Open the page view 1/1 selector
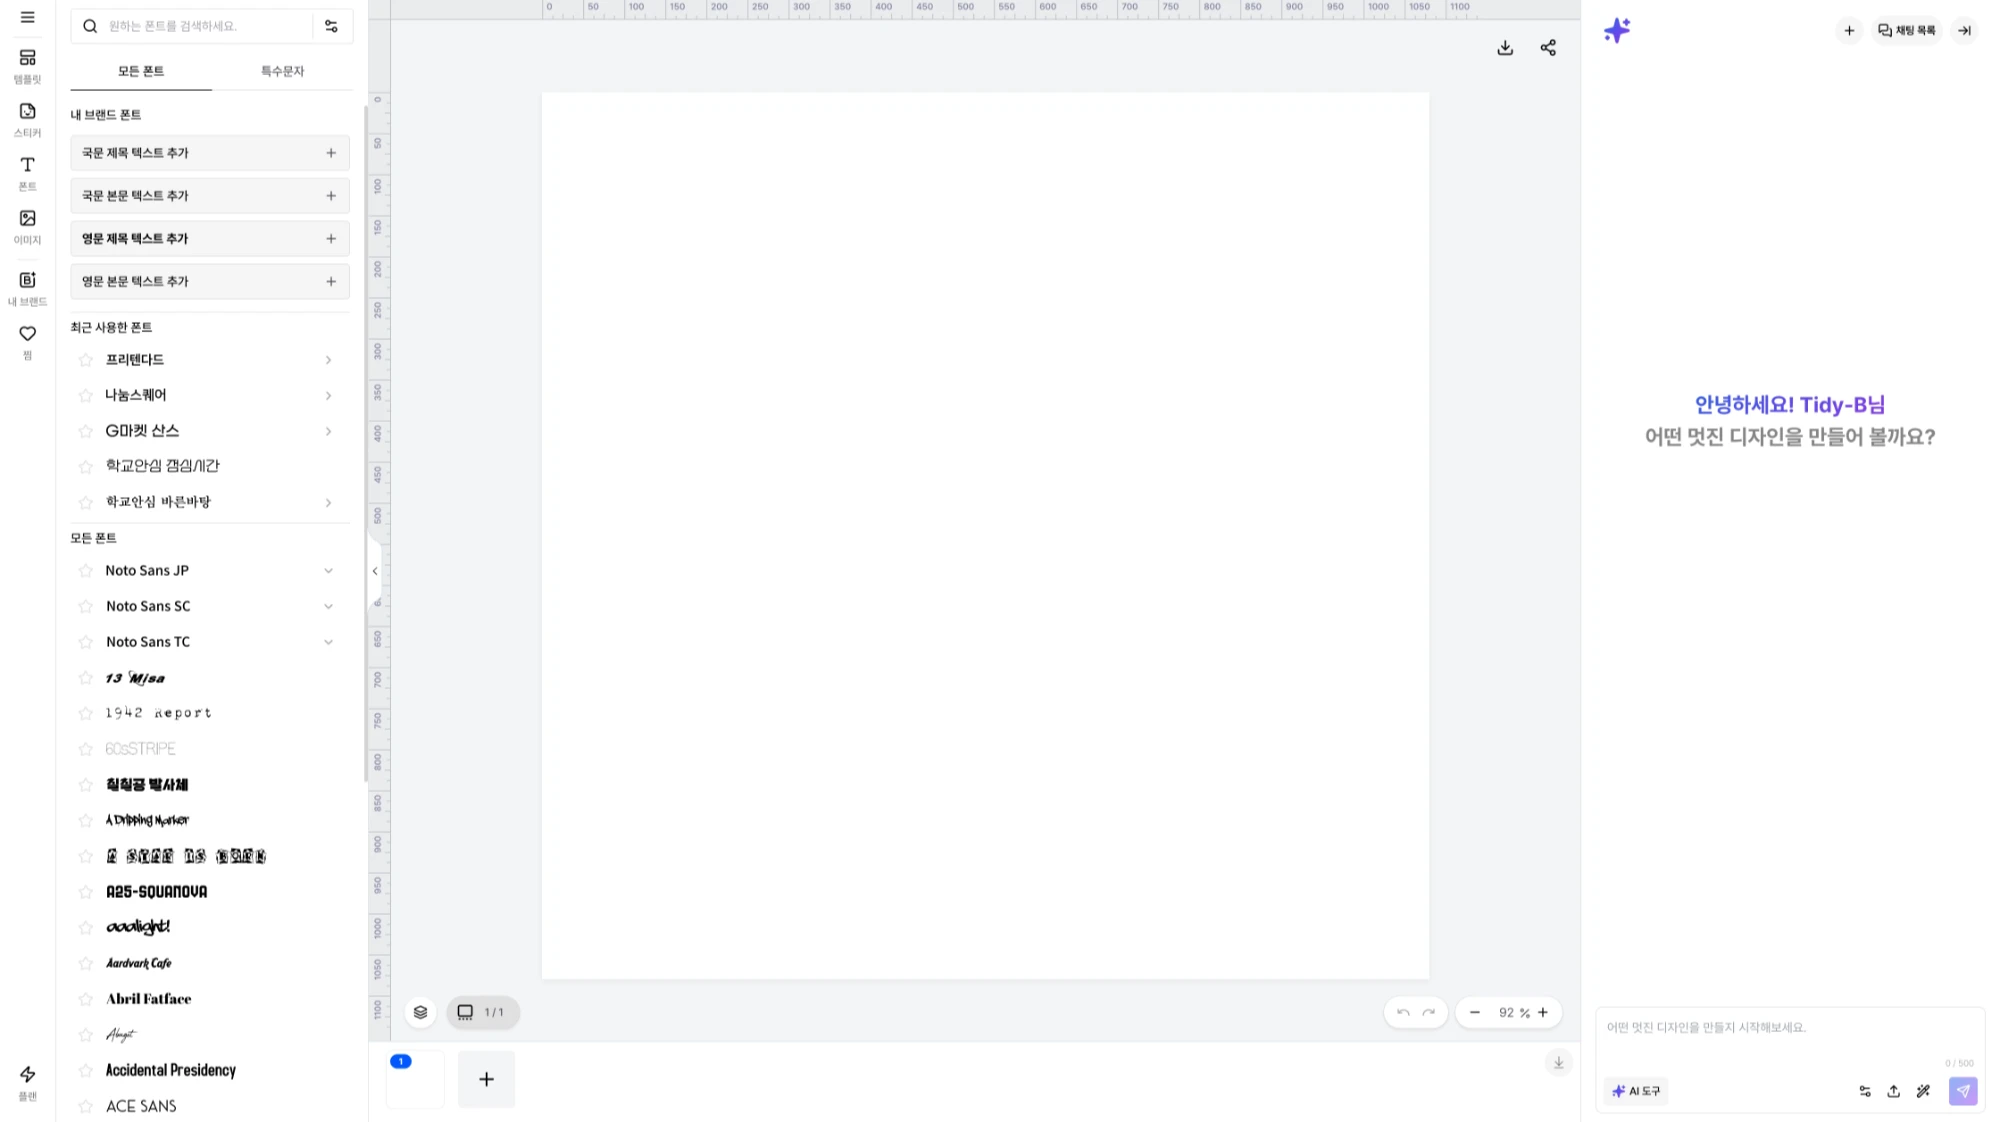This screenshot has width=2000, height=1122. [x=482, y=1012]
